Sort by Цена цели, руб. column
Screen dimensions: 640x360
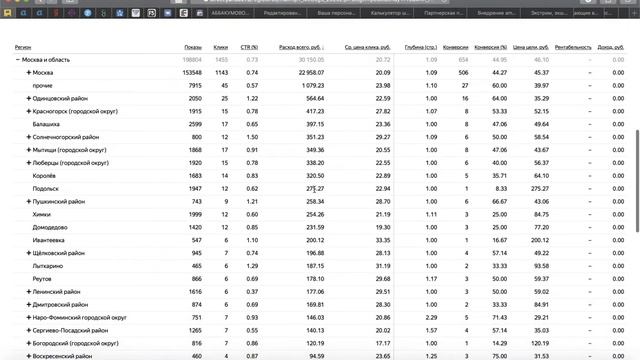click(x=531, y=47)
